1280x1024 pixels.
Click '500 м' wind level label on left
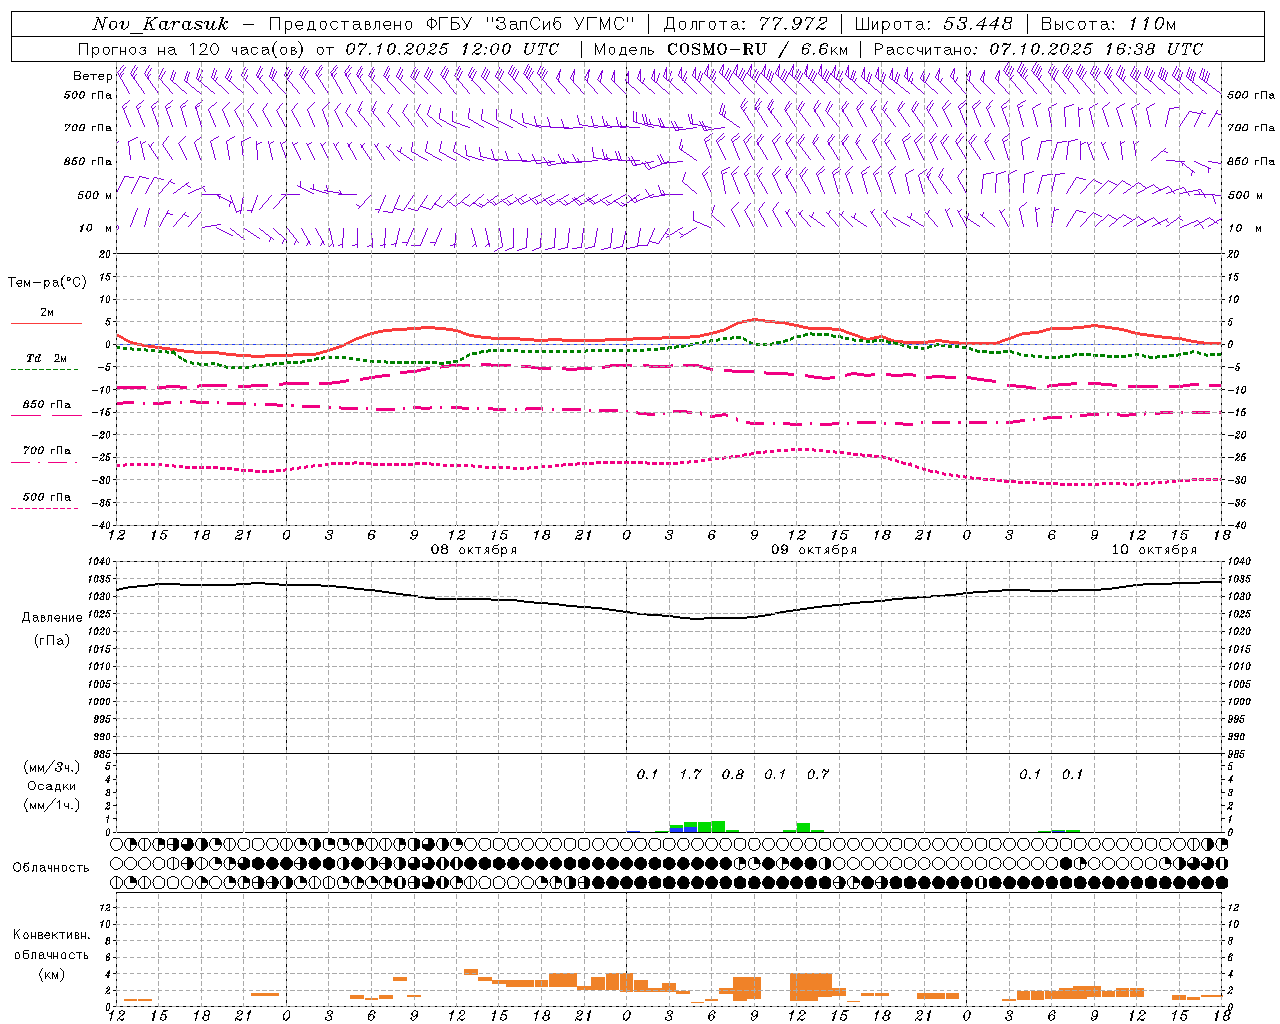95,195
